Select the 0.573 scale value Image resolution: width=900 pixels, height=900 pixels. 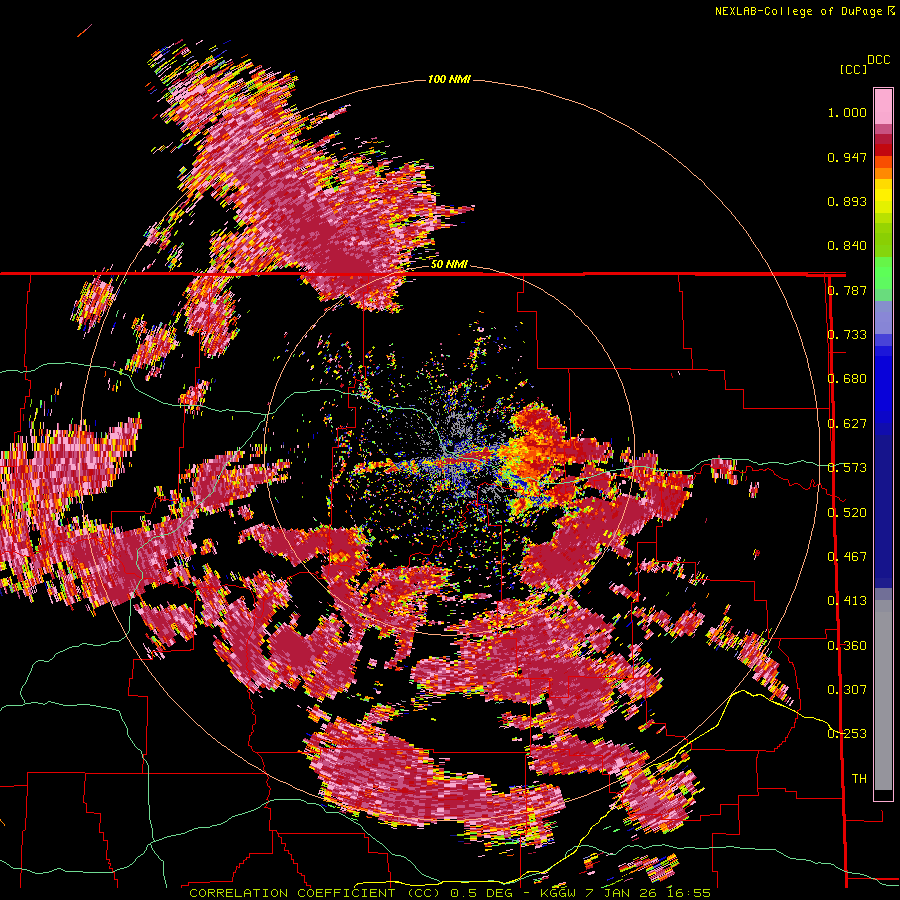tap(847, 468)
